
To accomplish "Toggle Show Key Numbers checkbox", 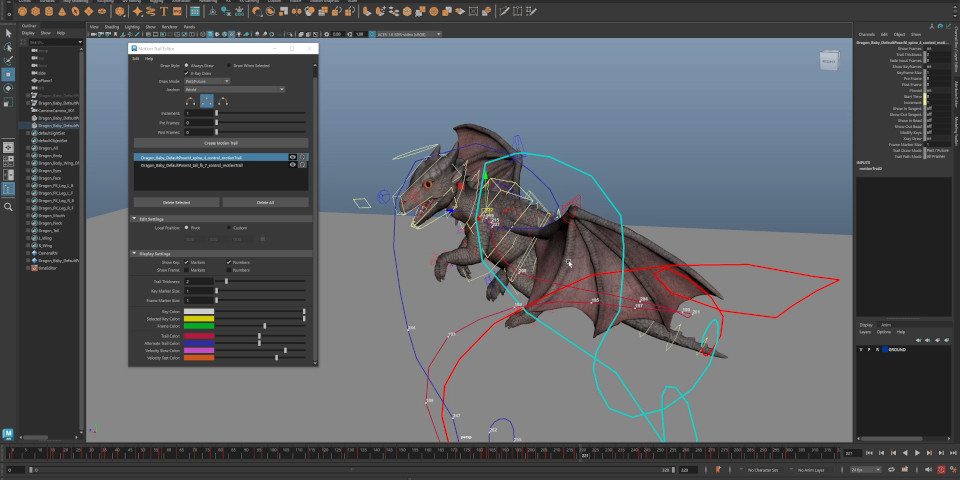I will pos(229,262).
